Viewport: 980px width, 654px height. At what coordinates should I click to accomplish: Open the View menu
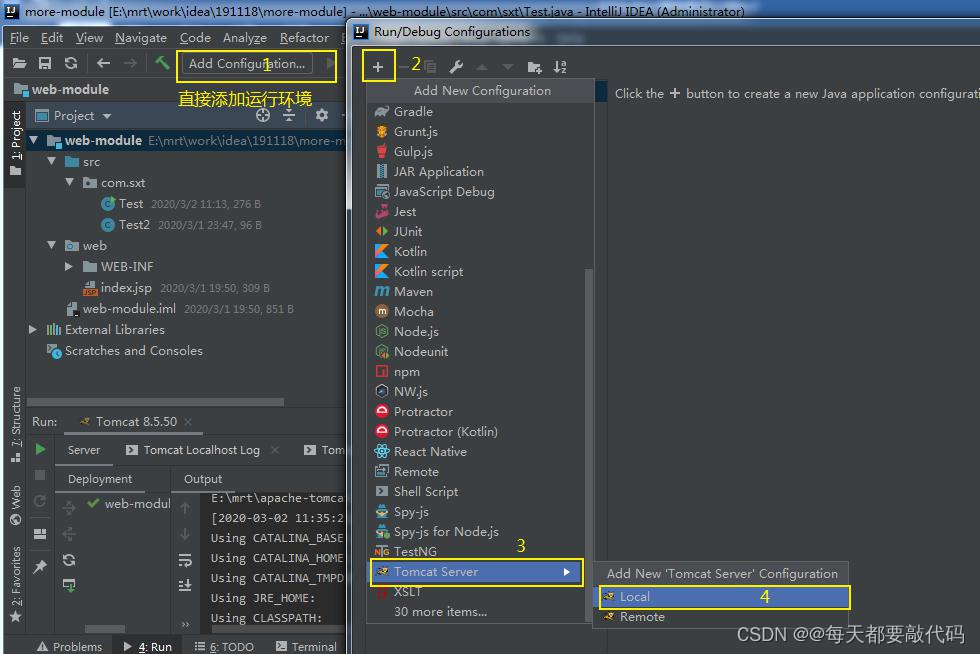pos(89,38)
